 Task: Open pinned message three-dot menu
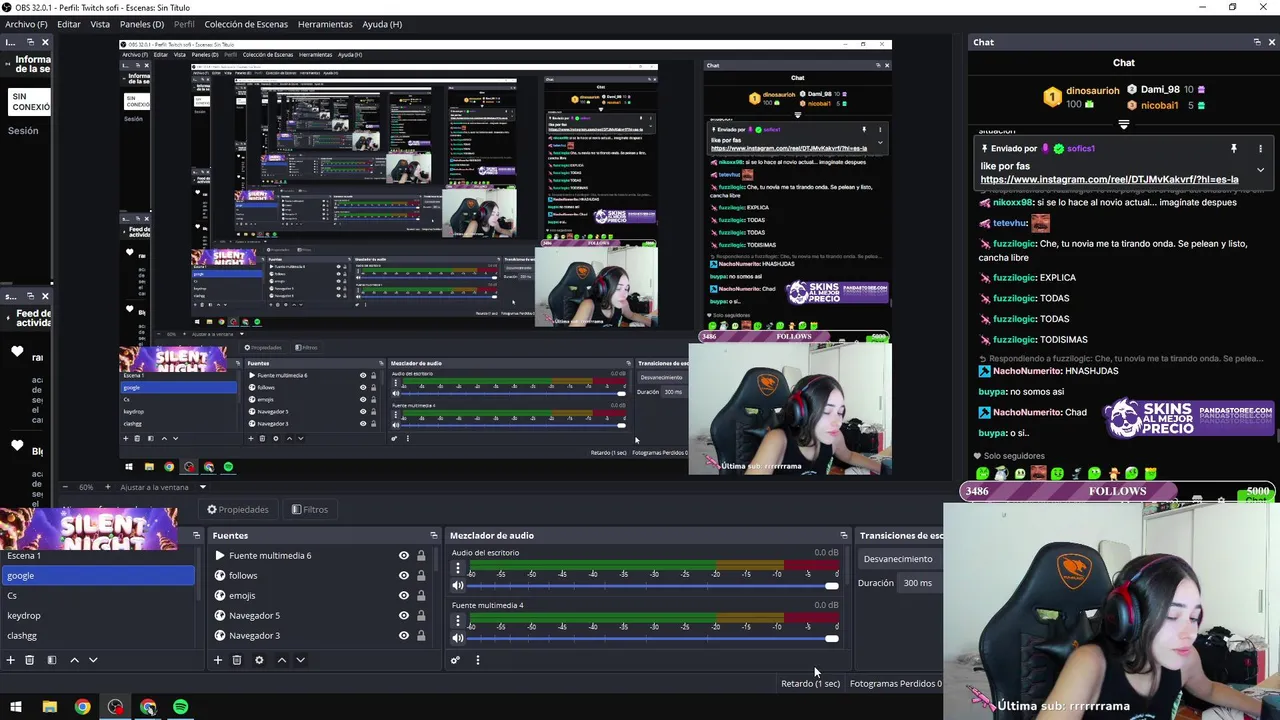1260,148
